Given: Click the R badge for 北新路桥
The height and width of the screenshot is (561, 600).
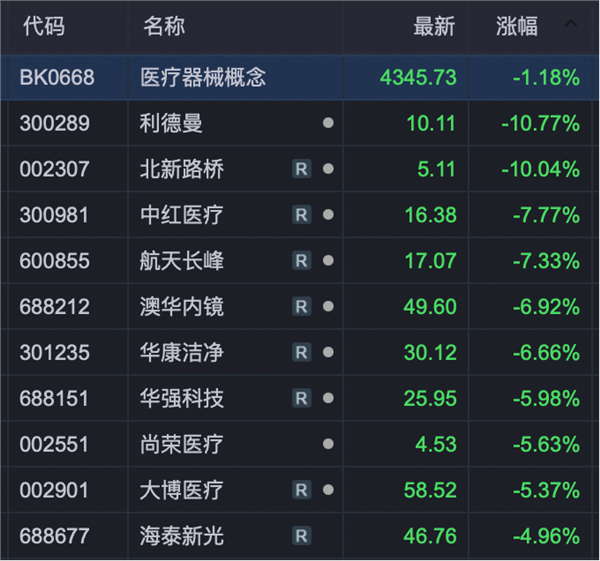Looking at the screenshot, I should coord(302,169).
